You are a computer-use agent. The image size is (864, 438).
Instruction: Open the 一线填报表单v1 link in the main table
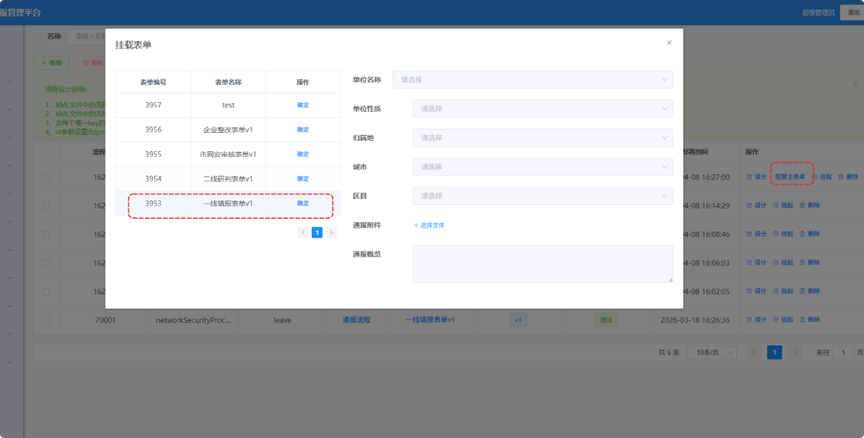coord(430,320)
